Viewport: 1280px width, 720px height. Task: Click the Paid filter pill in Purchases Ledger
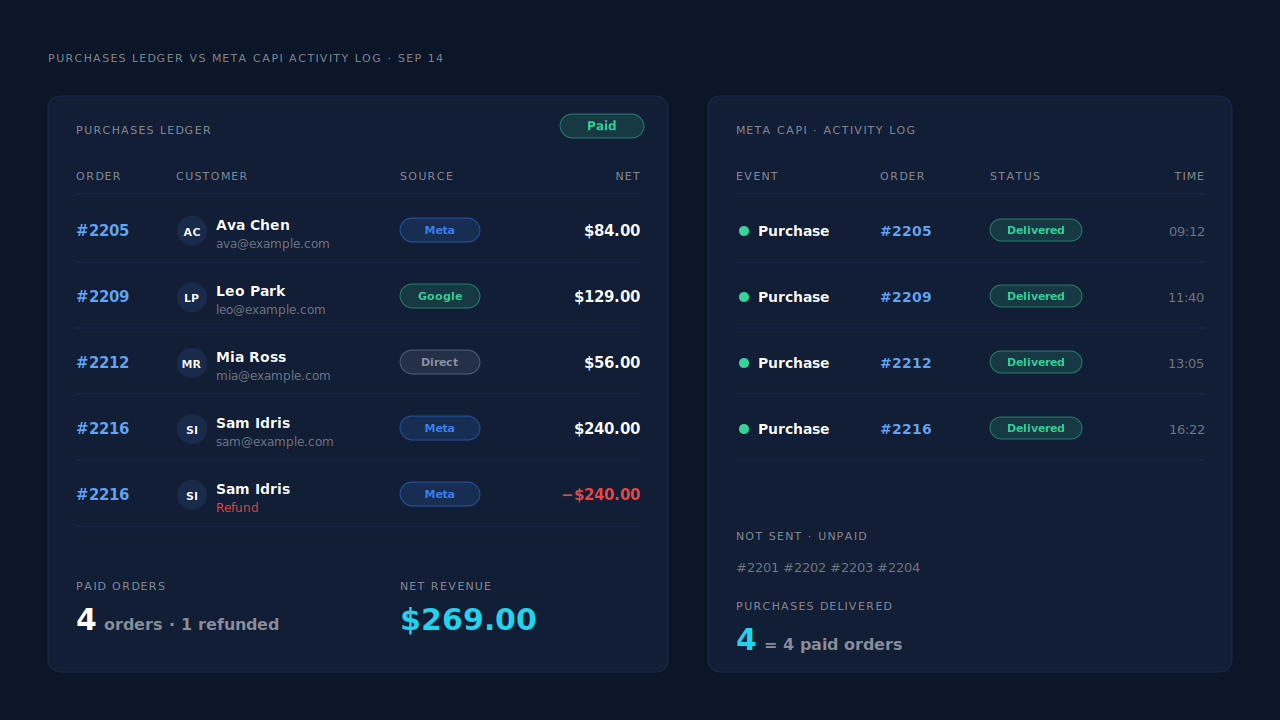click(602, 126)
